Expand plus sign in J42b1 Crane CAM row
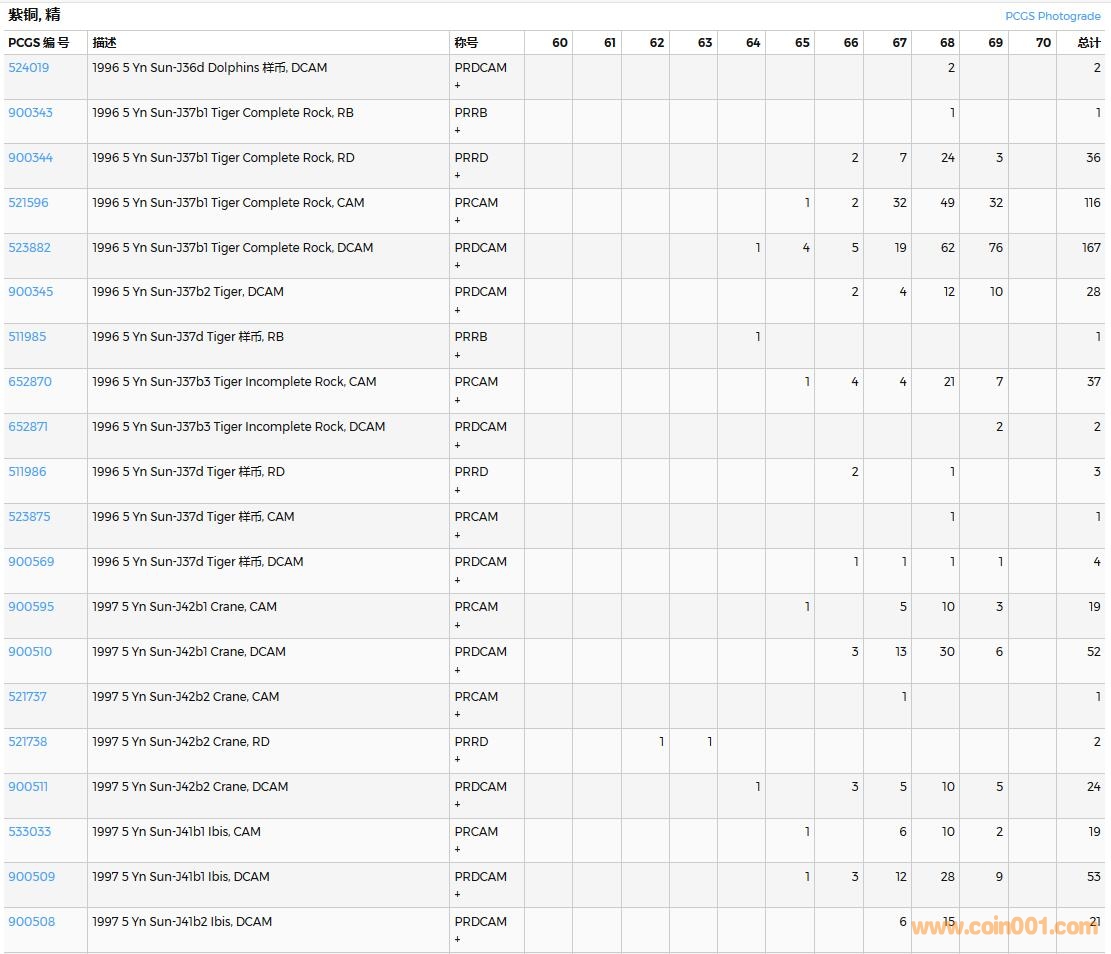This screenshot has width=1111, height=954. click(458, 625)
